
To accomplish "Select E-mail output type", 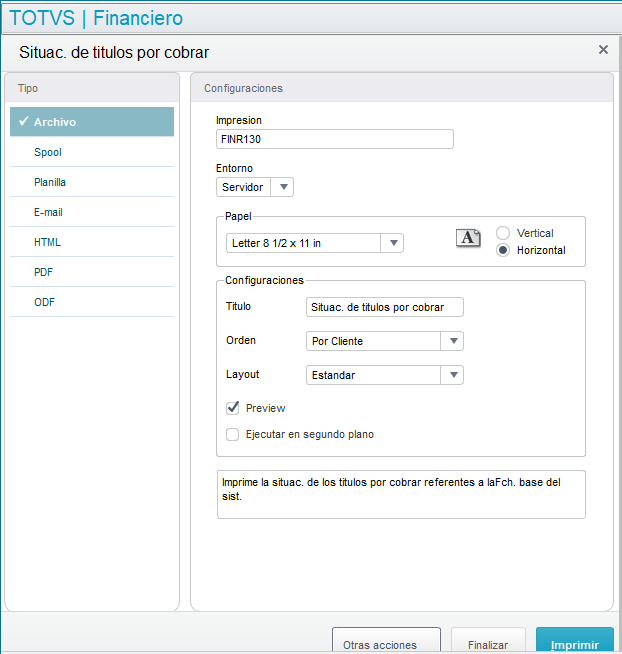I will pyautogui.click(x=92, y=212).
